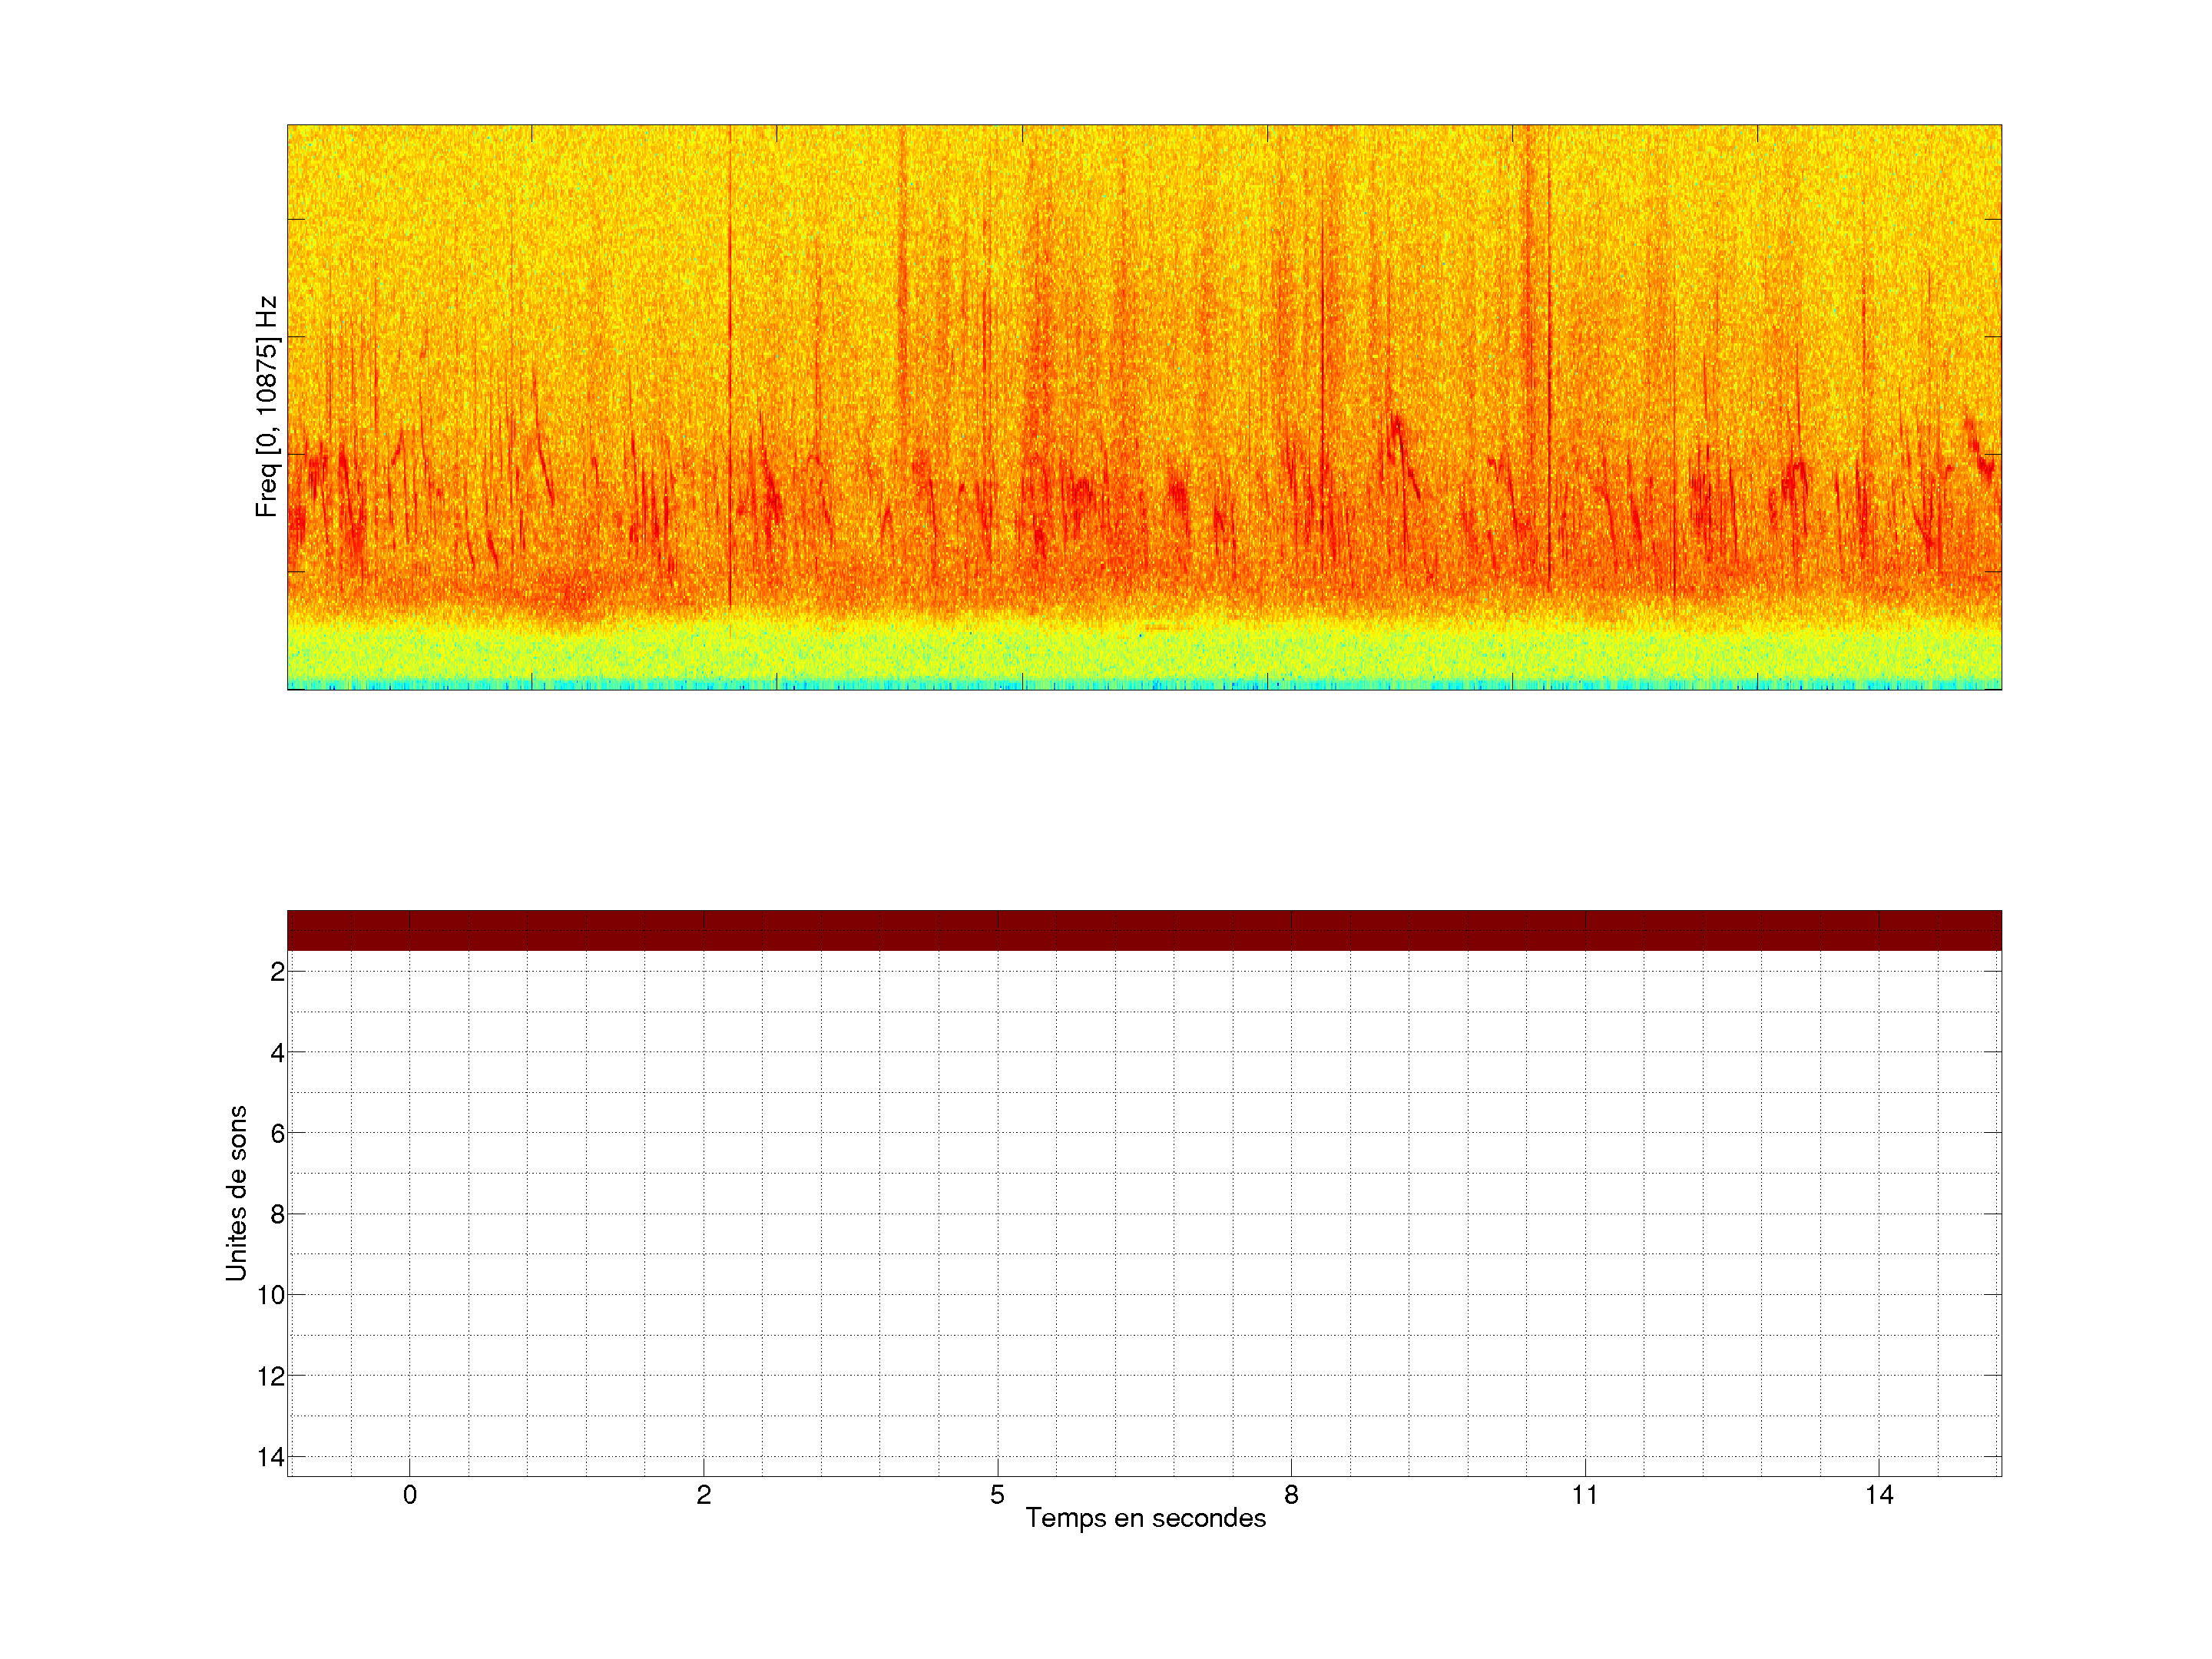Screen dimensions: 2212x1659
Task: Click y-axis tick label '4'
Action: tap(277, 1053)
